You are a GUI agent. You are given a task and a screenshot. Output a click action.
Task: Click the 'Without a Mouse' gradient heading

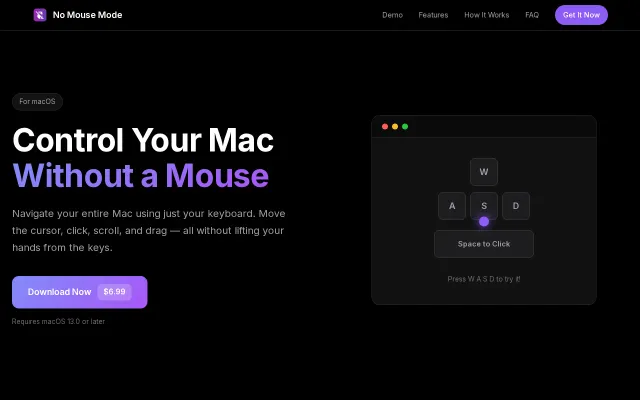(141, 176)
